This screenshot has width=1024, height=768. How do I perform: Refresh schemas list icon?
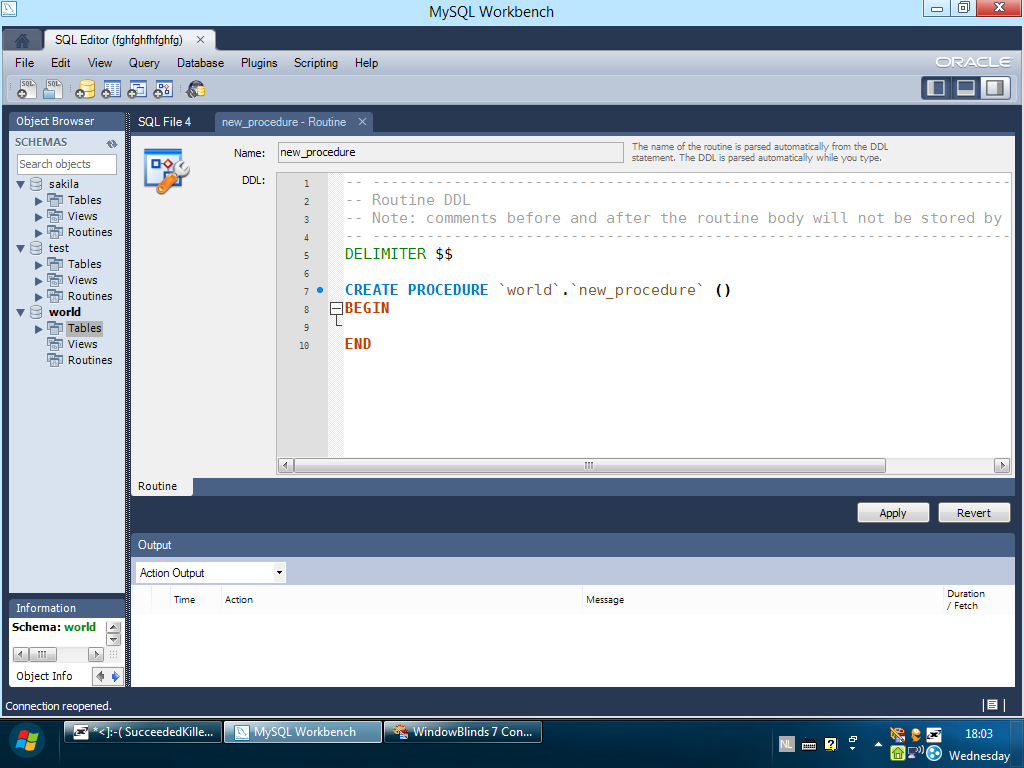click(112, 143)
